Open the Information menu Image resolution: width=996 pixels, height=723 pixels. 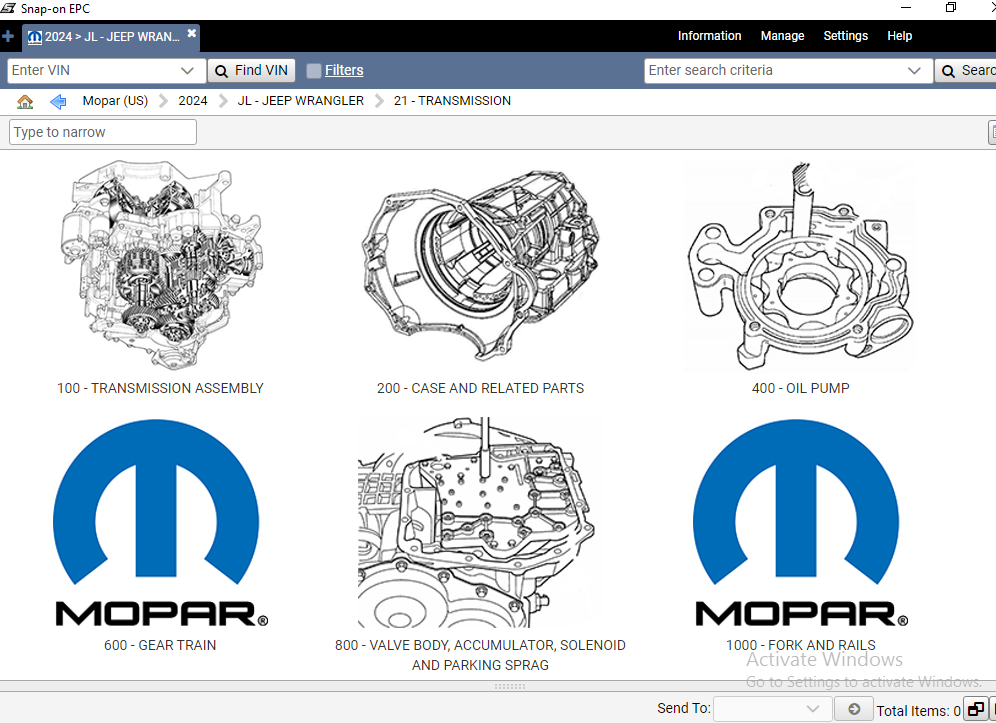pos(709,35)
